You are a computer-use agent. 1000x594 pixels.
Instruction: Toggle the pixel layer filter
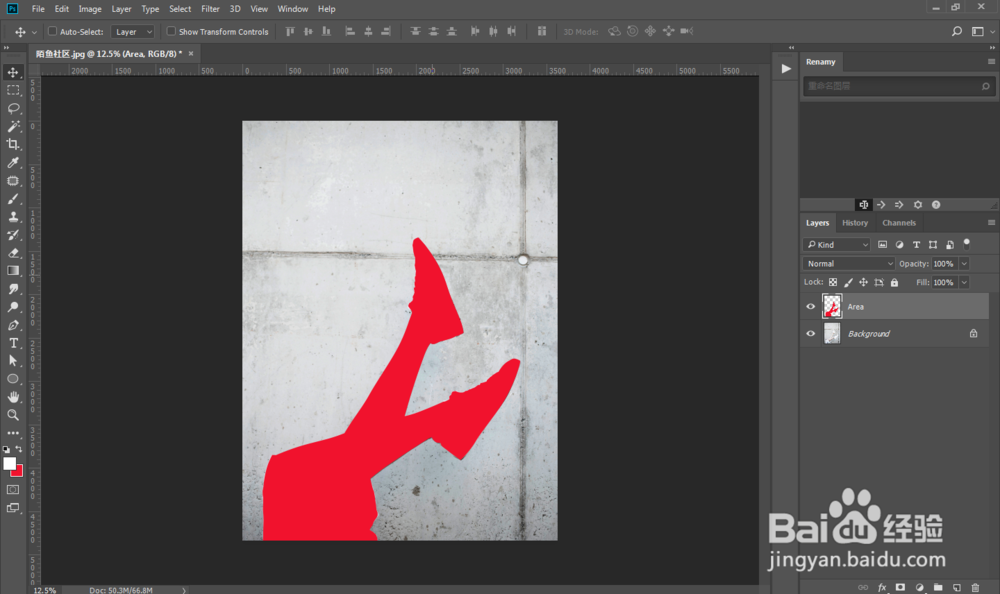[x=883, y=244]
